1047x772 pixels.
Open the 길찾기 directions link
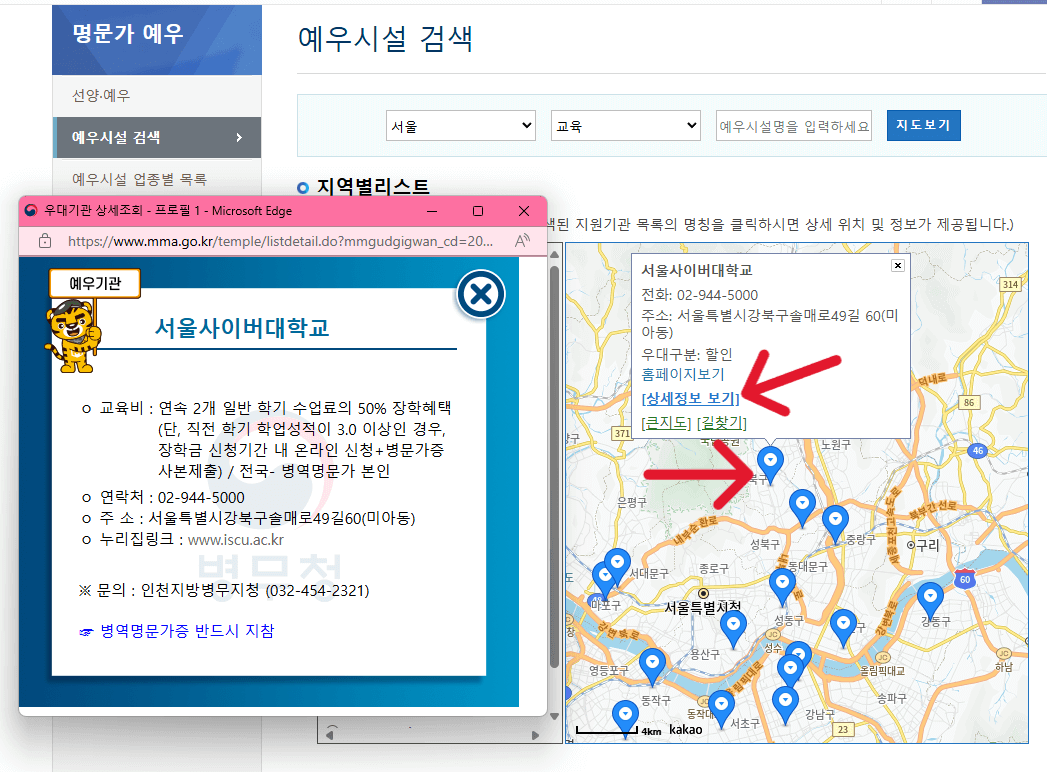point(722,423)
